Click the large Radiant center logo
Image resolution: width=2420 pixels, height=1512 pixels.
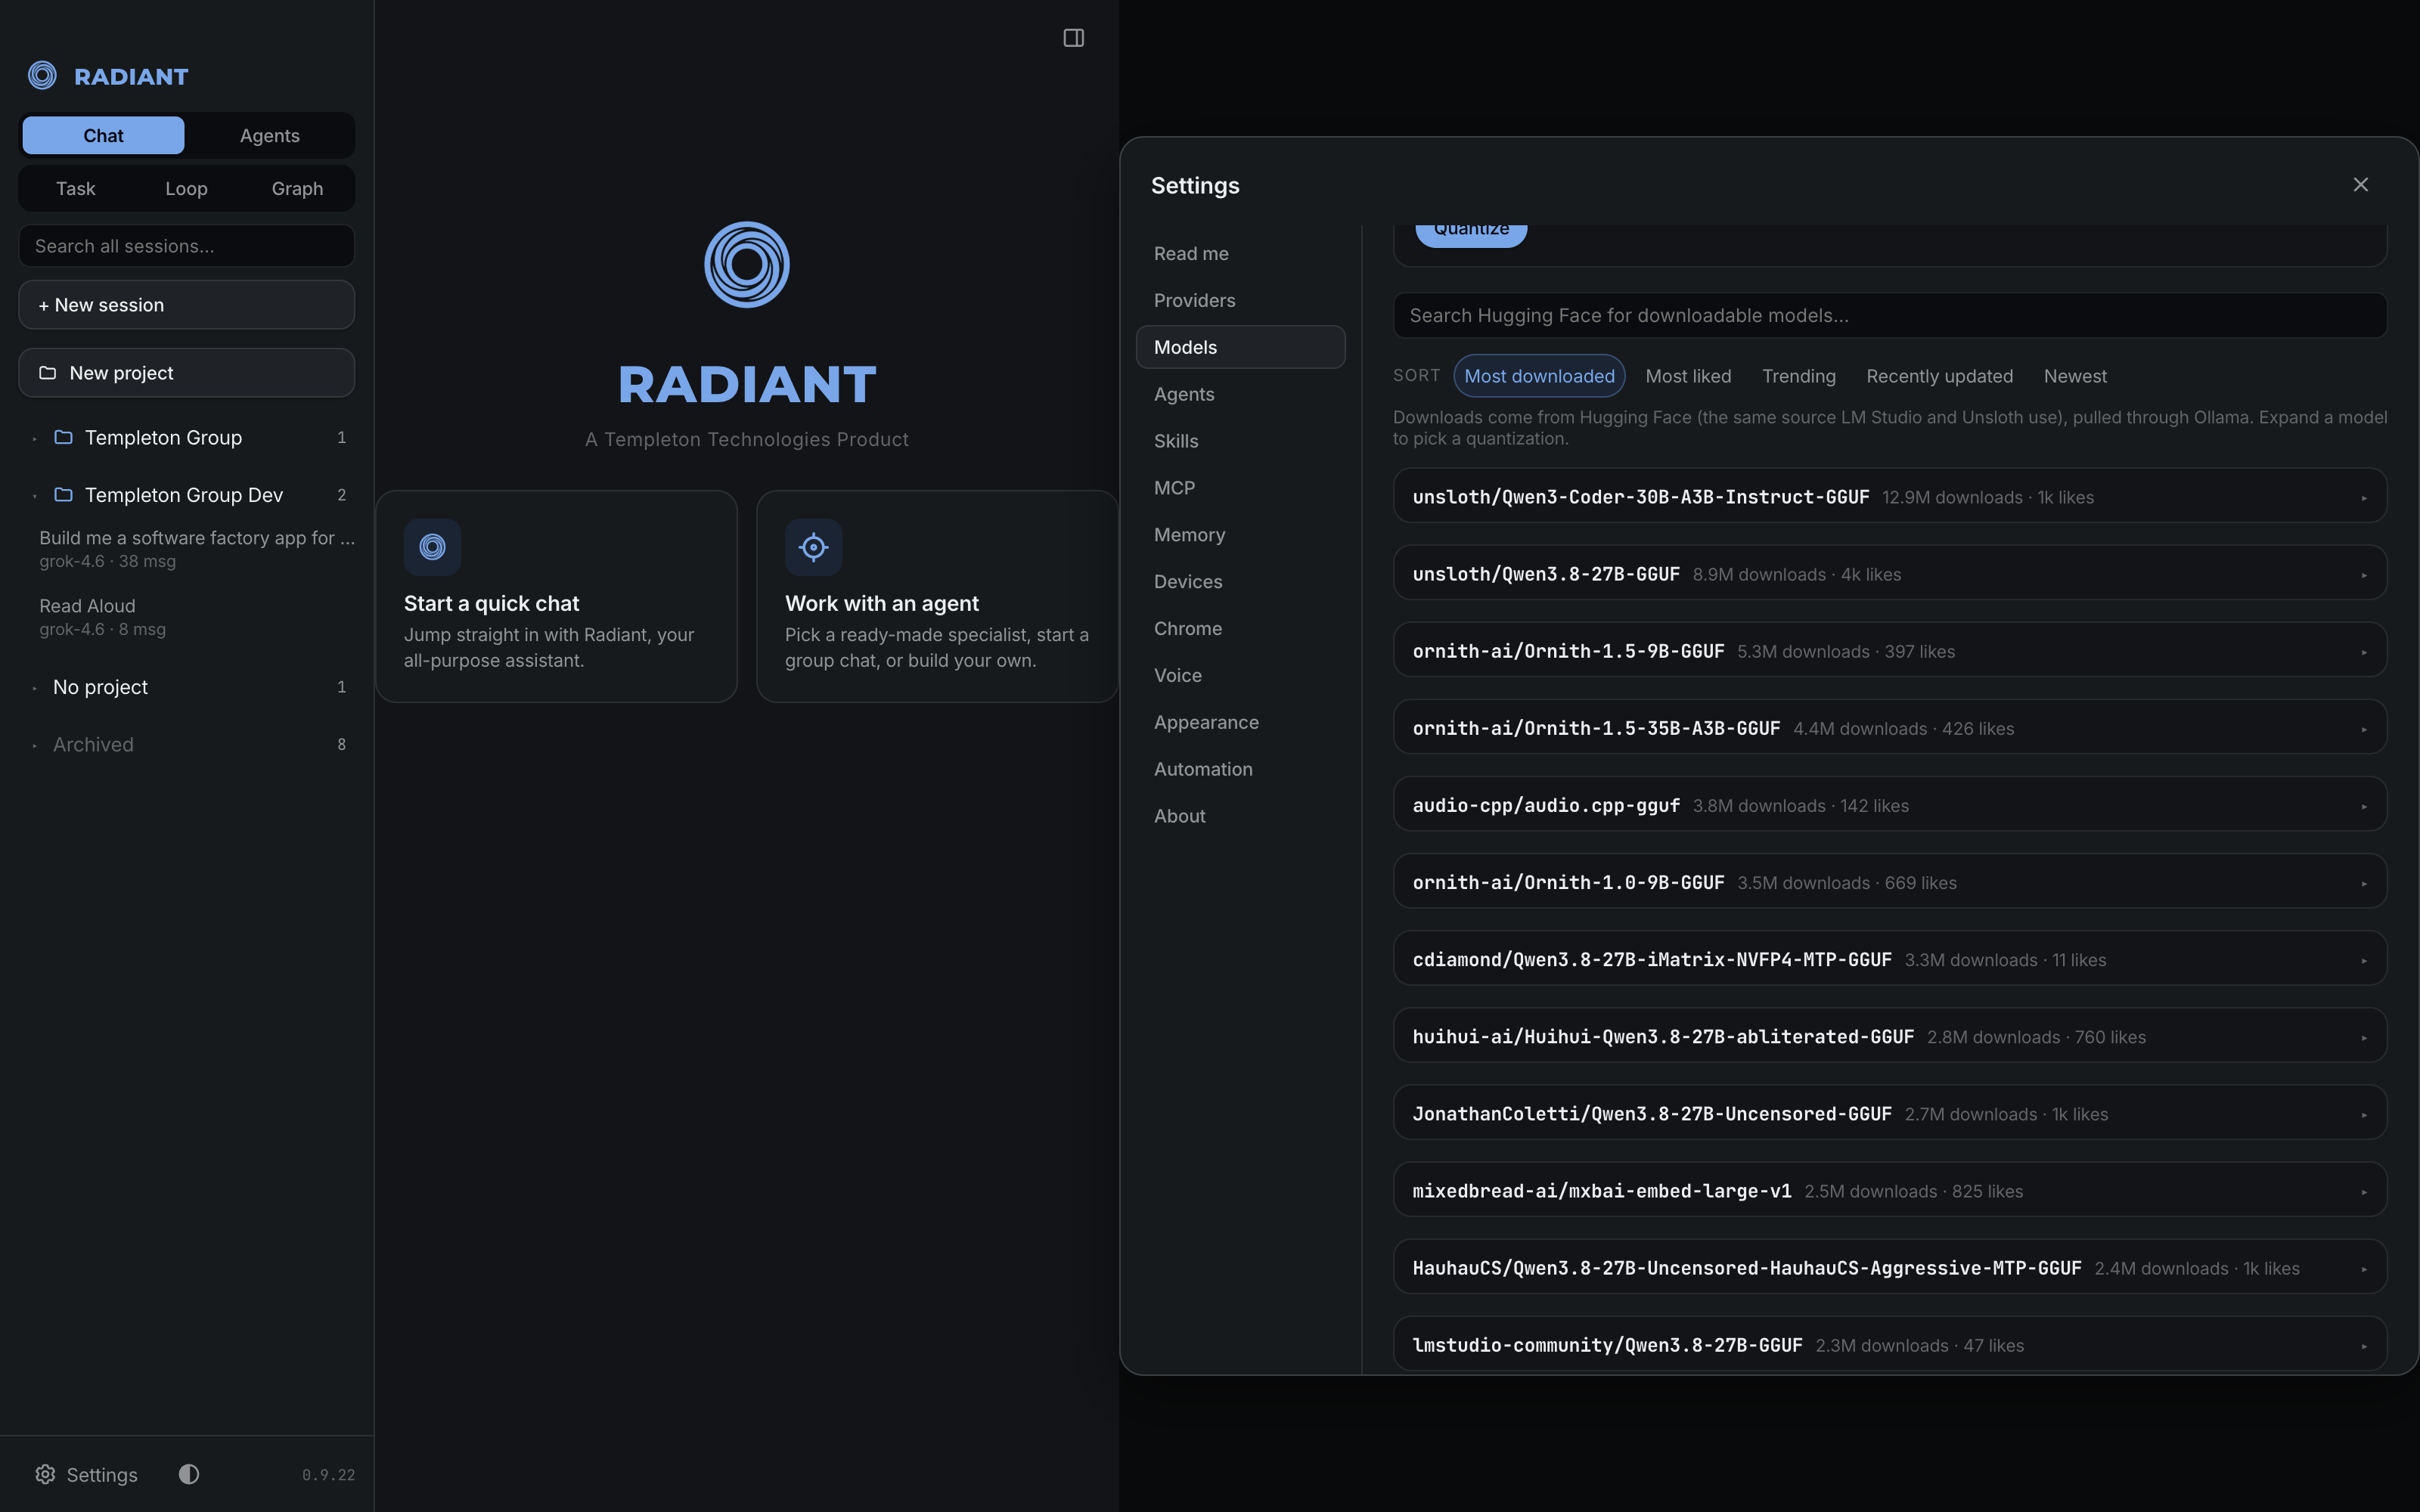747,265
